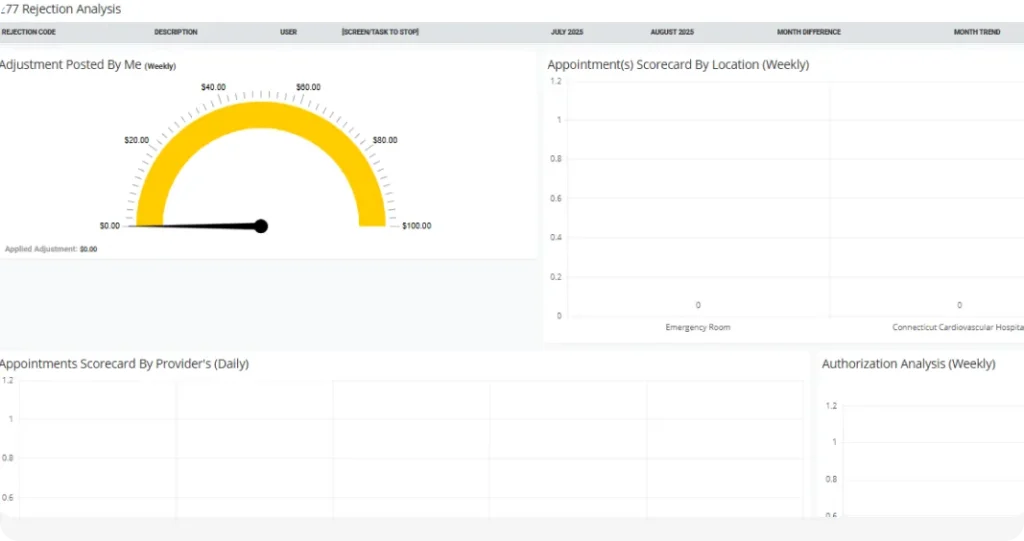Click the 0 value above Emergency Room
This screenshot has height=541, width=1024.
coord(698,305)
